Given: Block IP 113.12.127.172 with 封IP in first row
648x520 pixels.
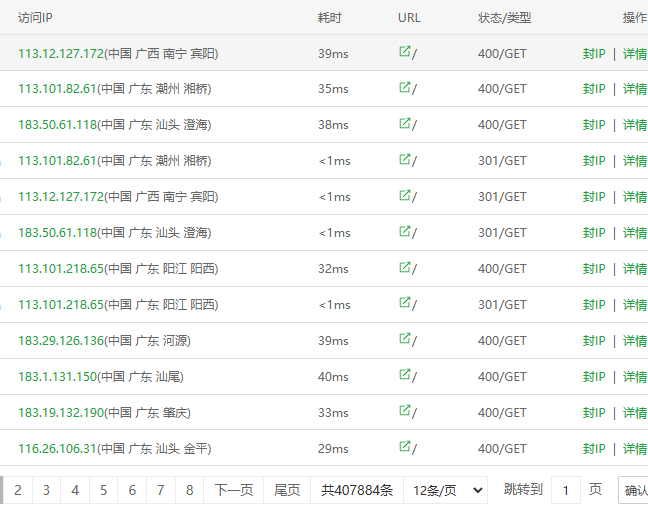Looking at the screenshot, I should click(x=594, y=53).
